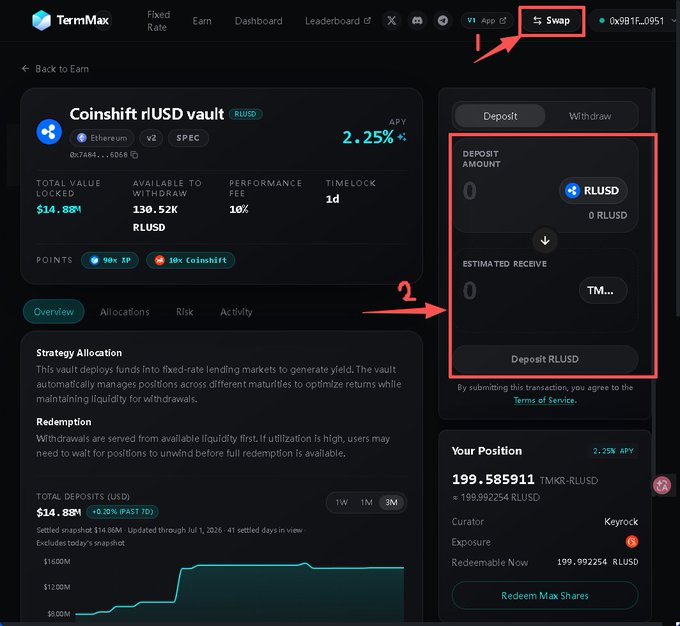Select the Risk tab

tap(185, 311)
